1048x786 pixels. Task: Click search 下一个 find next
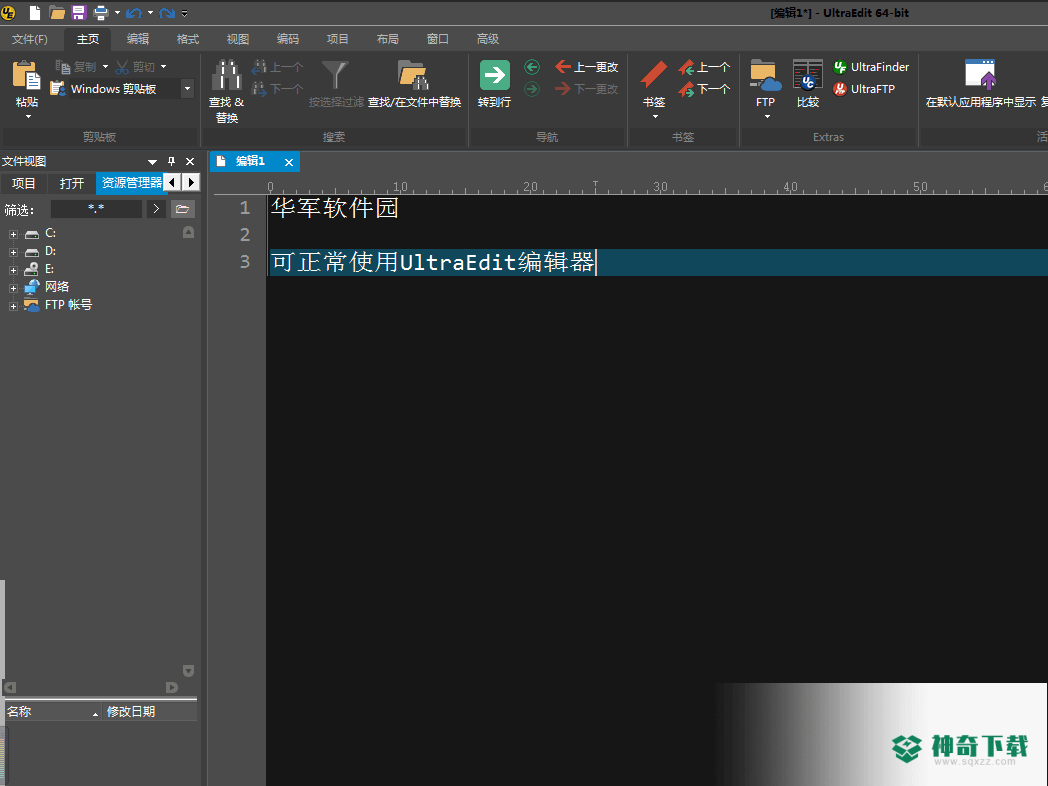pos(277,89)
